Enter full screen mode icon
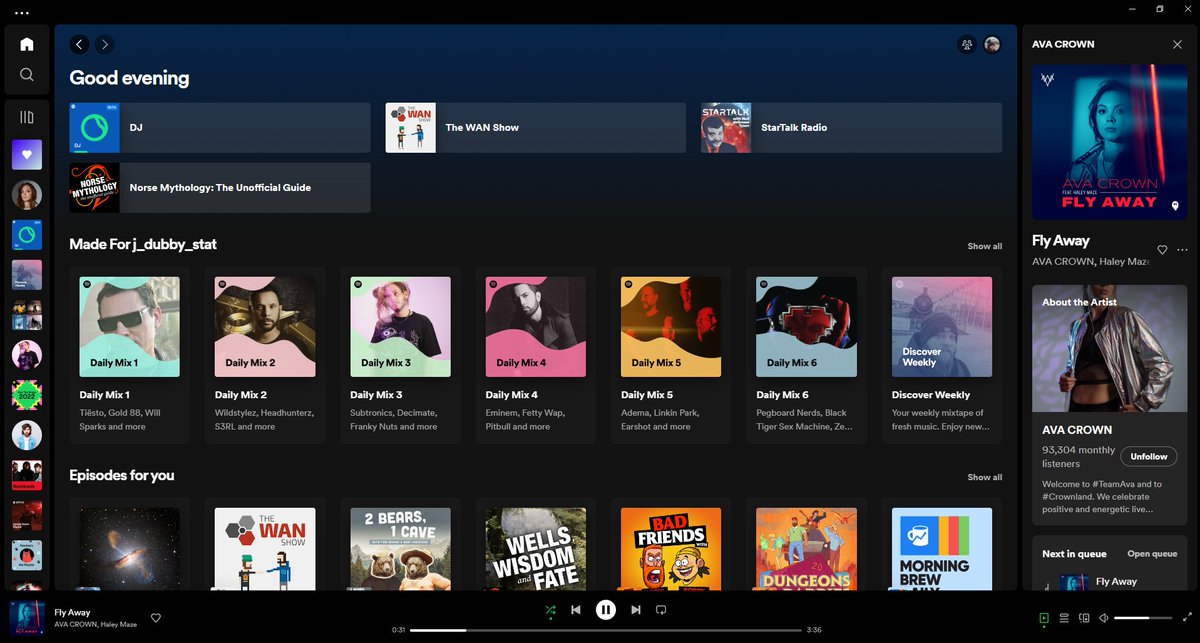Viewport: 1200px width, 643px height. click(1186, 618)
